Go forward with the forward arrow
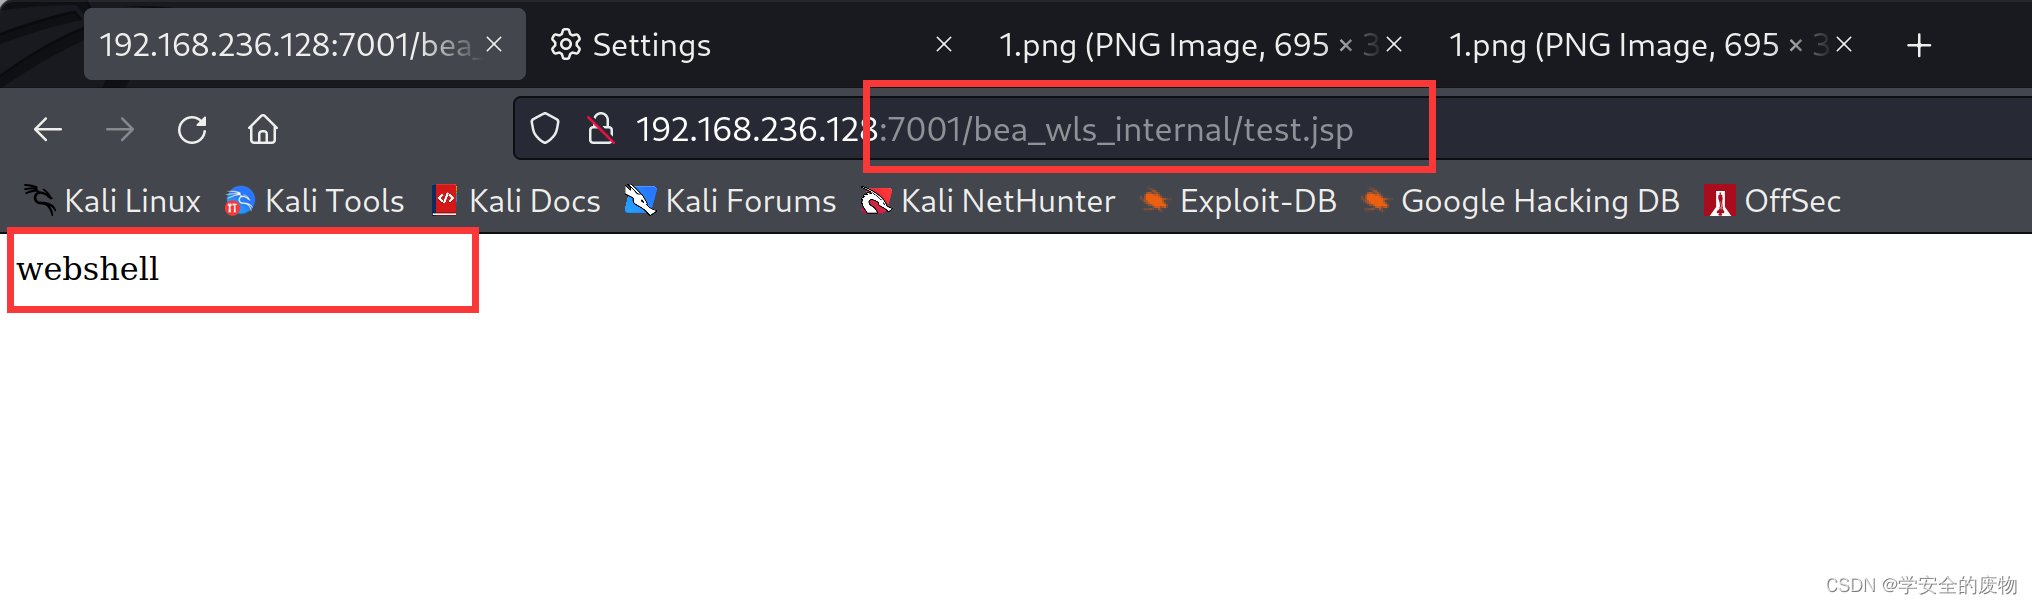 (120, 129)
